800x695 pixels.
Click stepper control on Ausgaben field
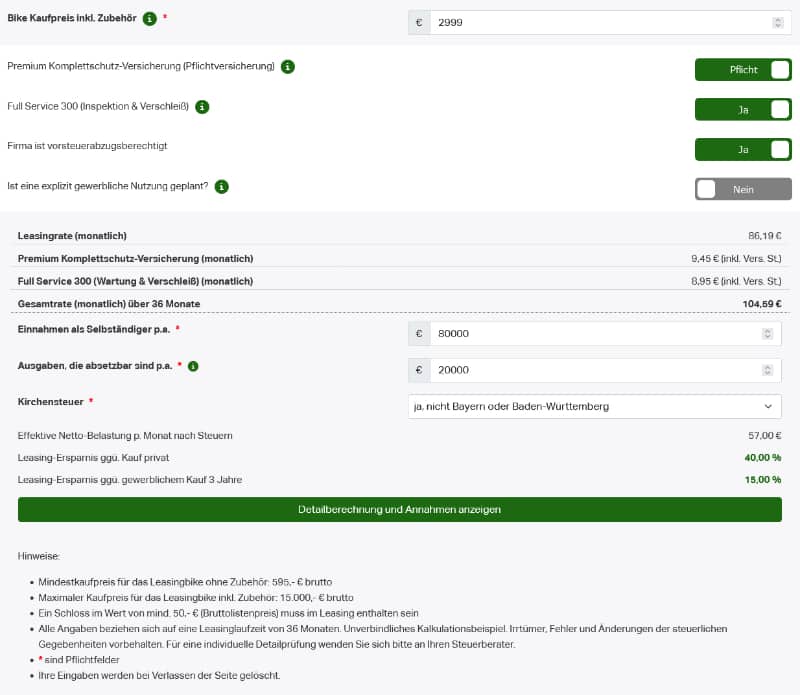[769, 369]
